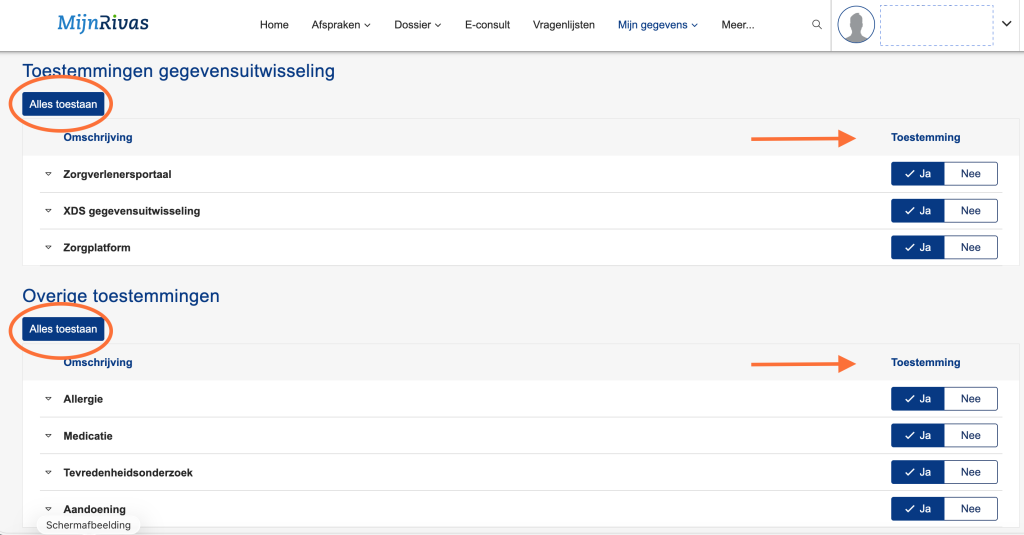The width and height of the screenshot is (1024, 535).
Task: Click Alles toestaan under Overige toestemmingen
Action: (63, 329)
